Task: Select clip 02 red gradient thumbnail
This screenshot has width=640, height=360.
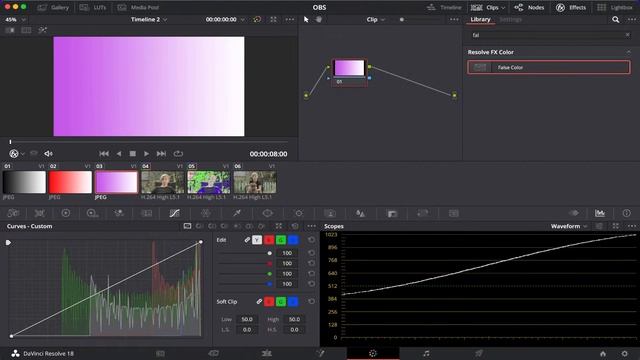Action: pyautogui.click(x=70, y=182)
